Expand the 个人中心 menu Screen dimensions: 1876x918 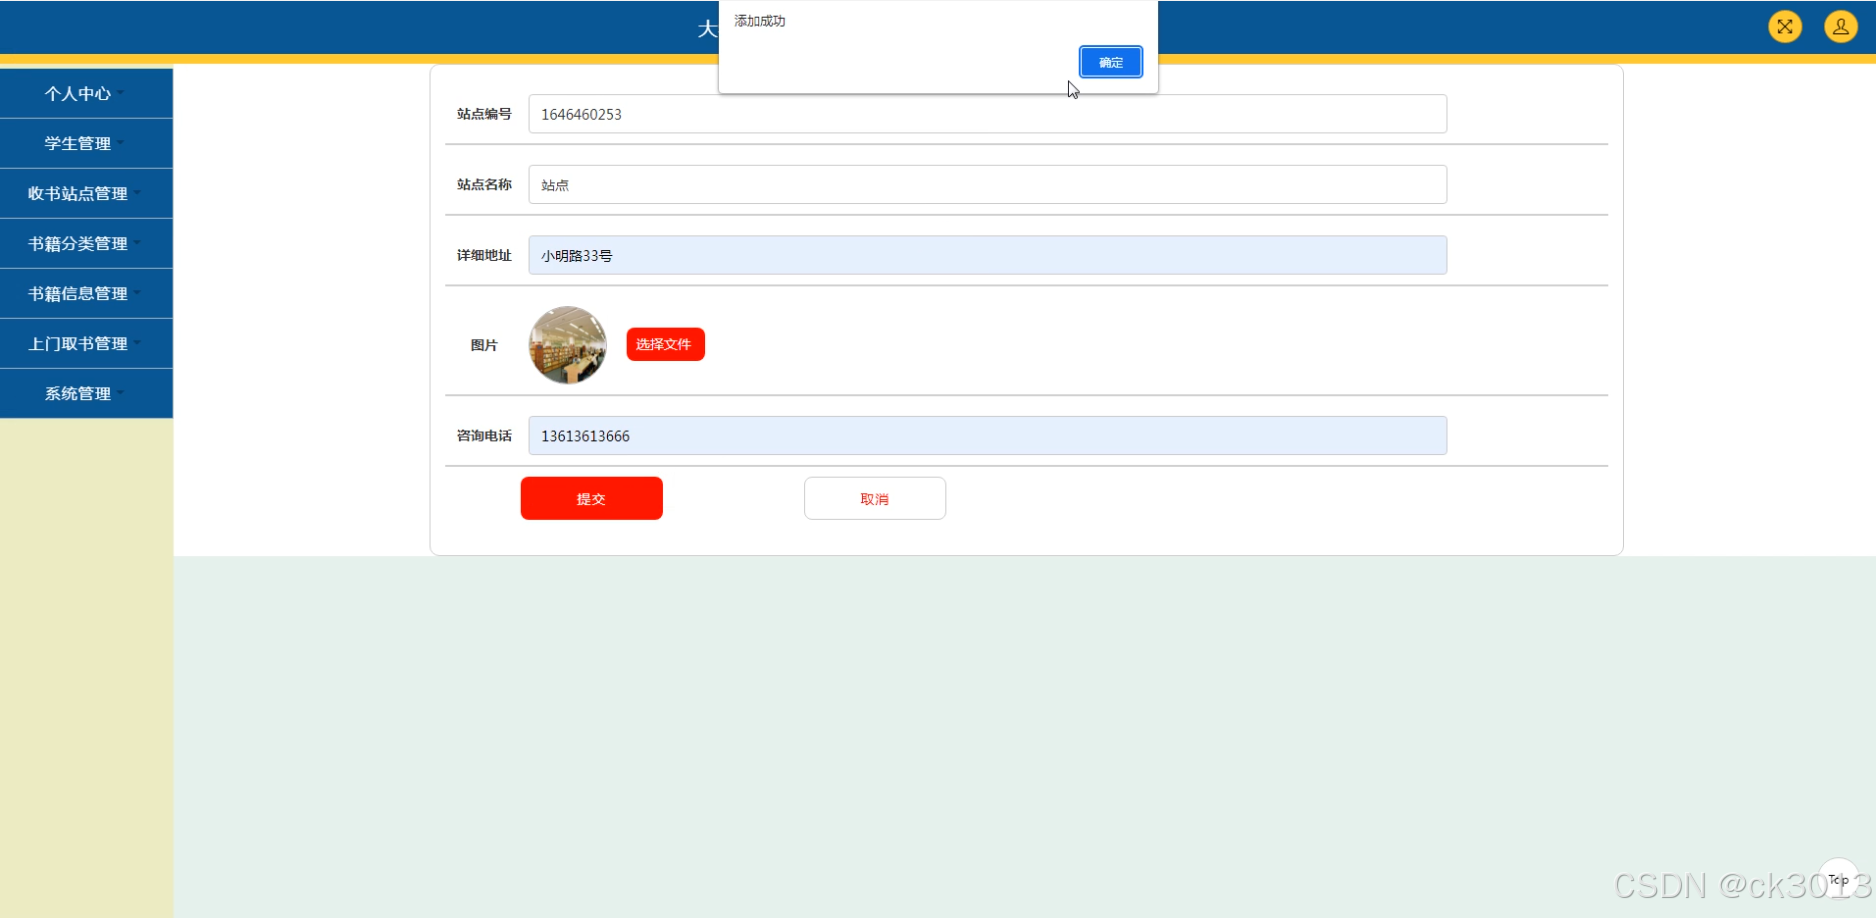(86, 93)
